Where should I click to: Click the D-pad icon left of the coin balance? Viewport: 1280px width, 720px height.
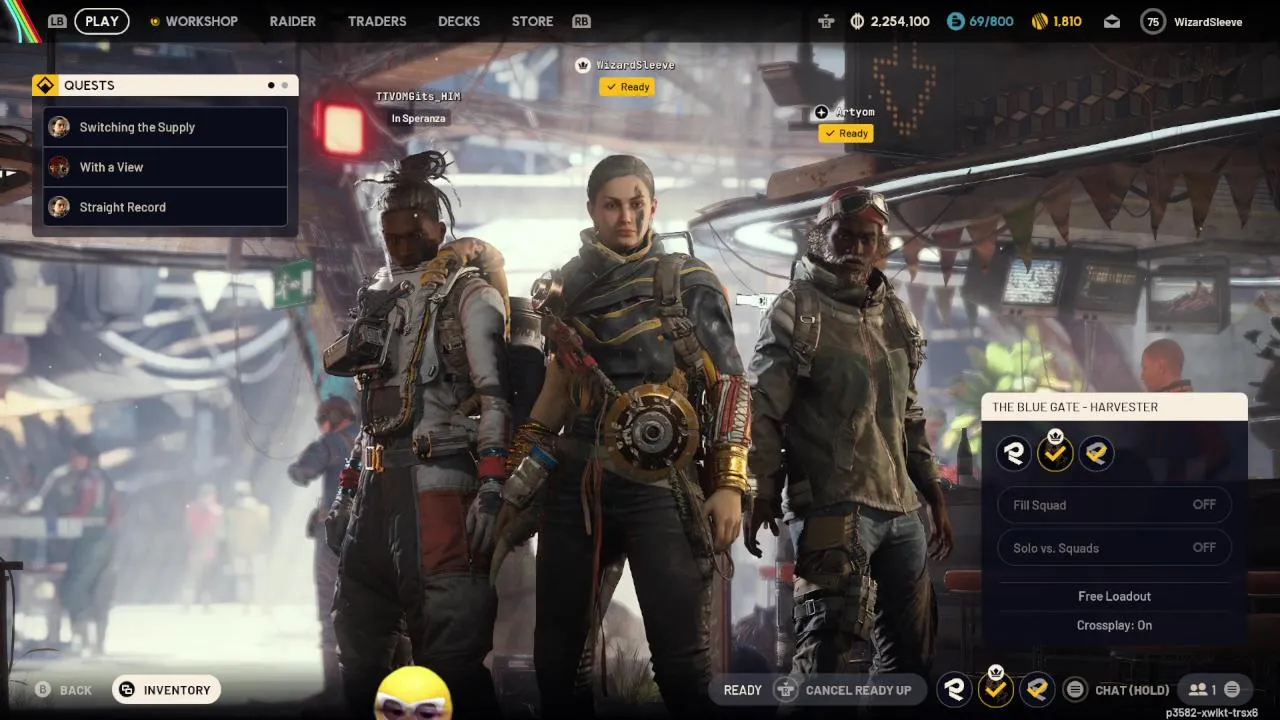[825, 21]
